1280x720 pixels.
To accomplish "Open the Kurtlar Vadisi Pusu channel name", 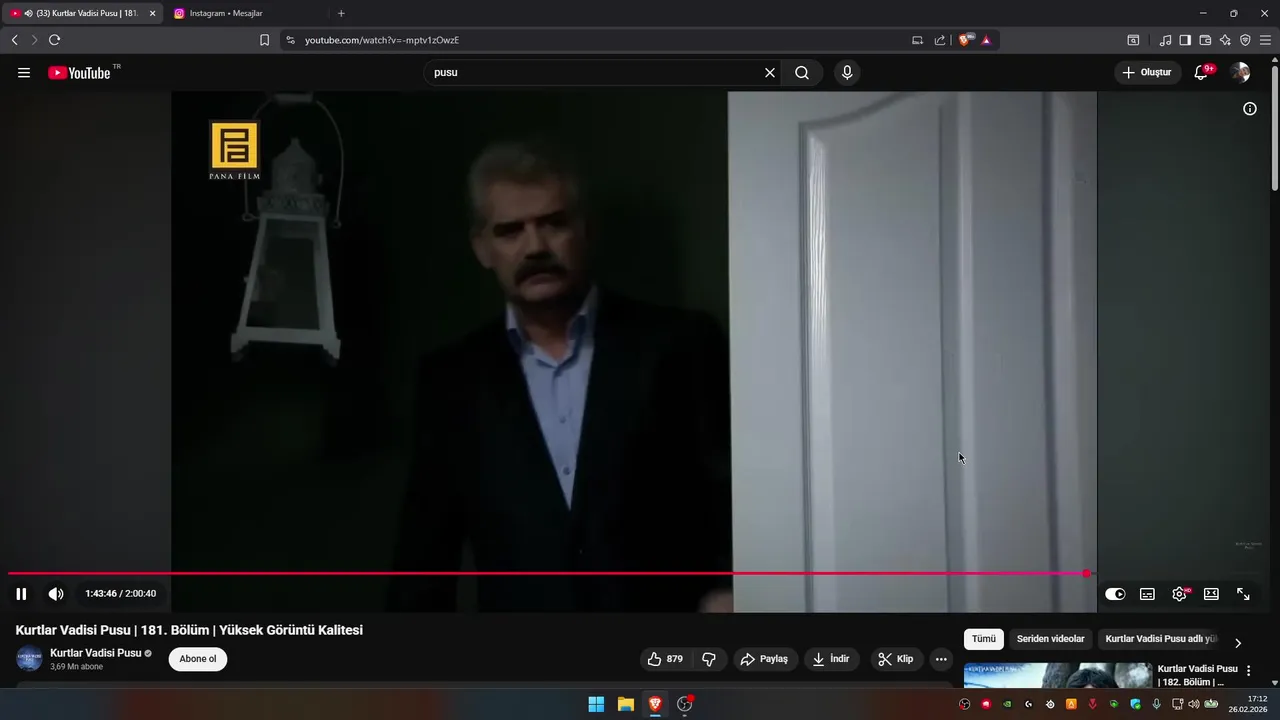I will click(x=96, y=653).
